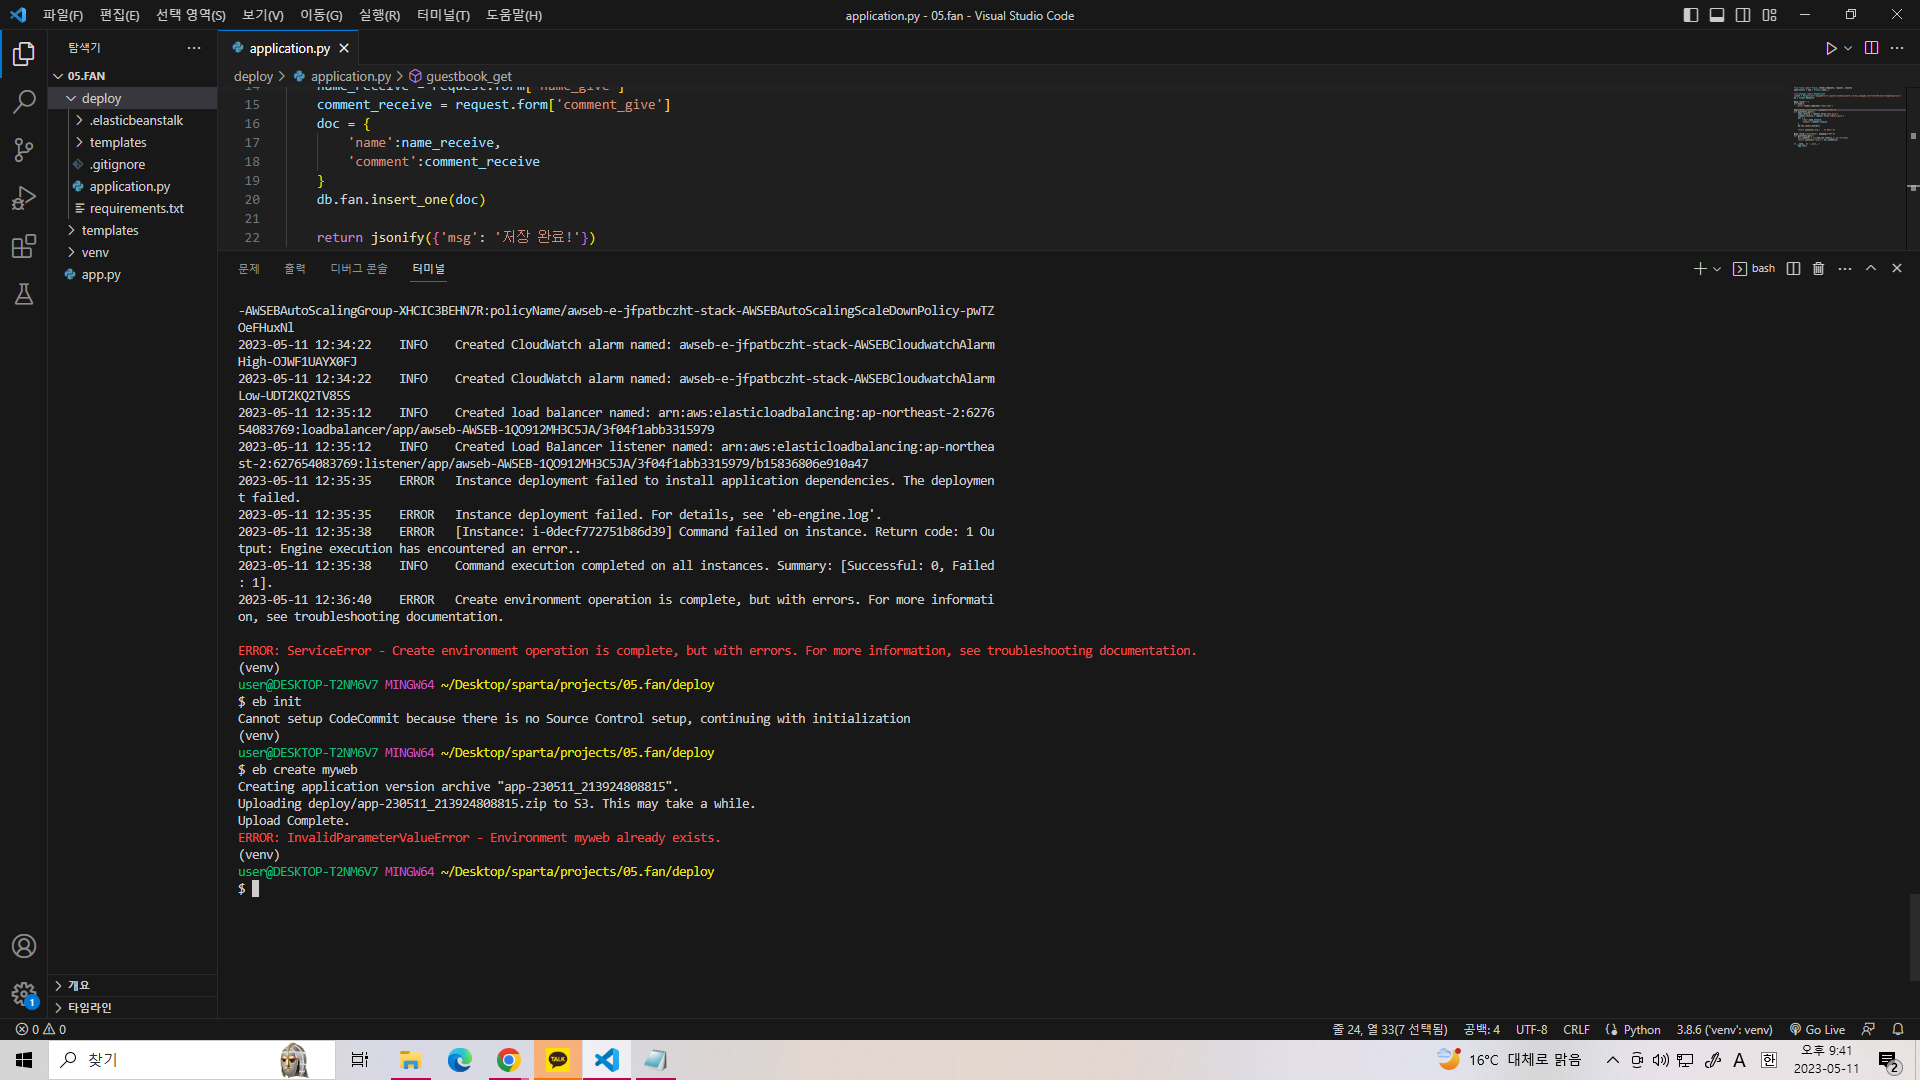
Task: Open the Accounts menu icon
Action: (x=24, y=946)
